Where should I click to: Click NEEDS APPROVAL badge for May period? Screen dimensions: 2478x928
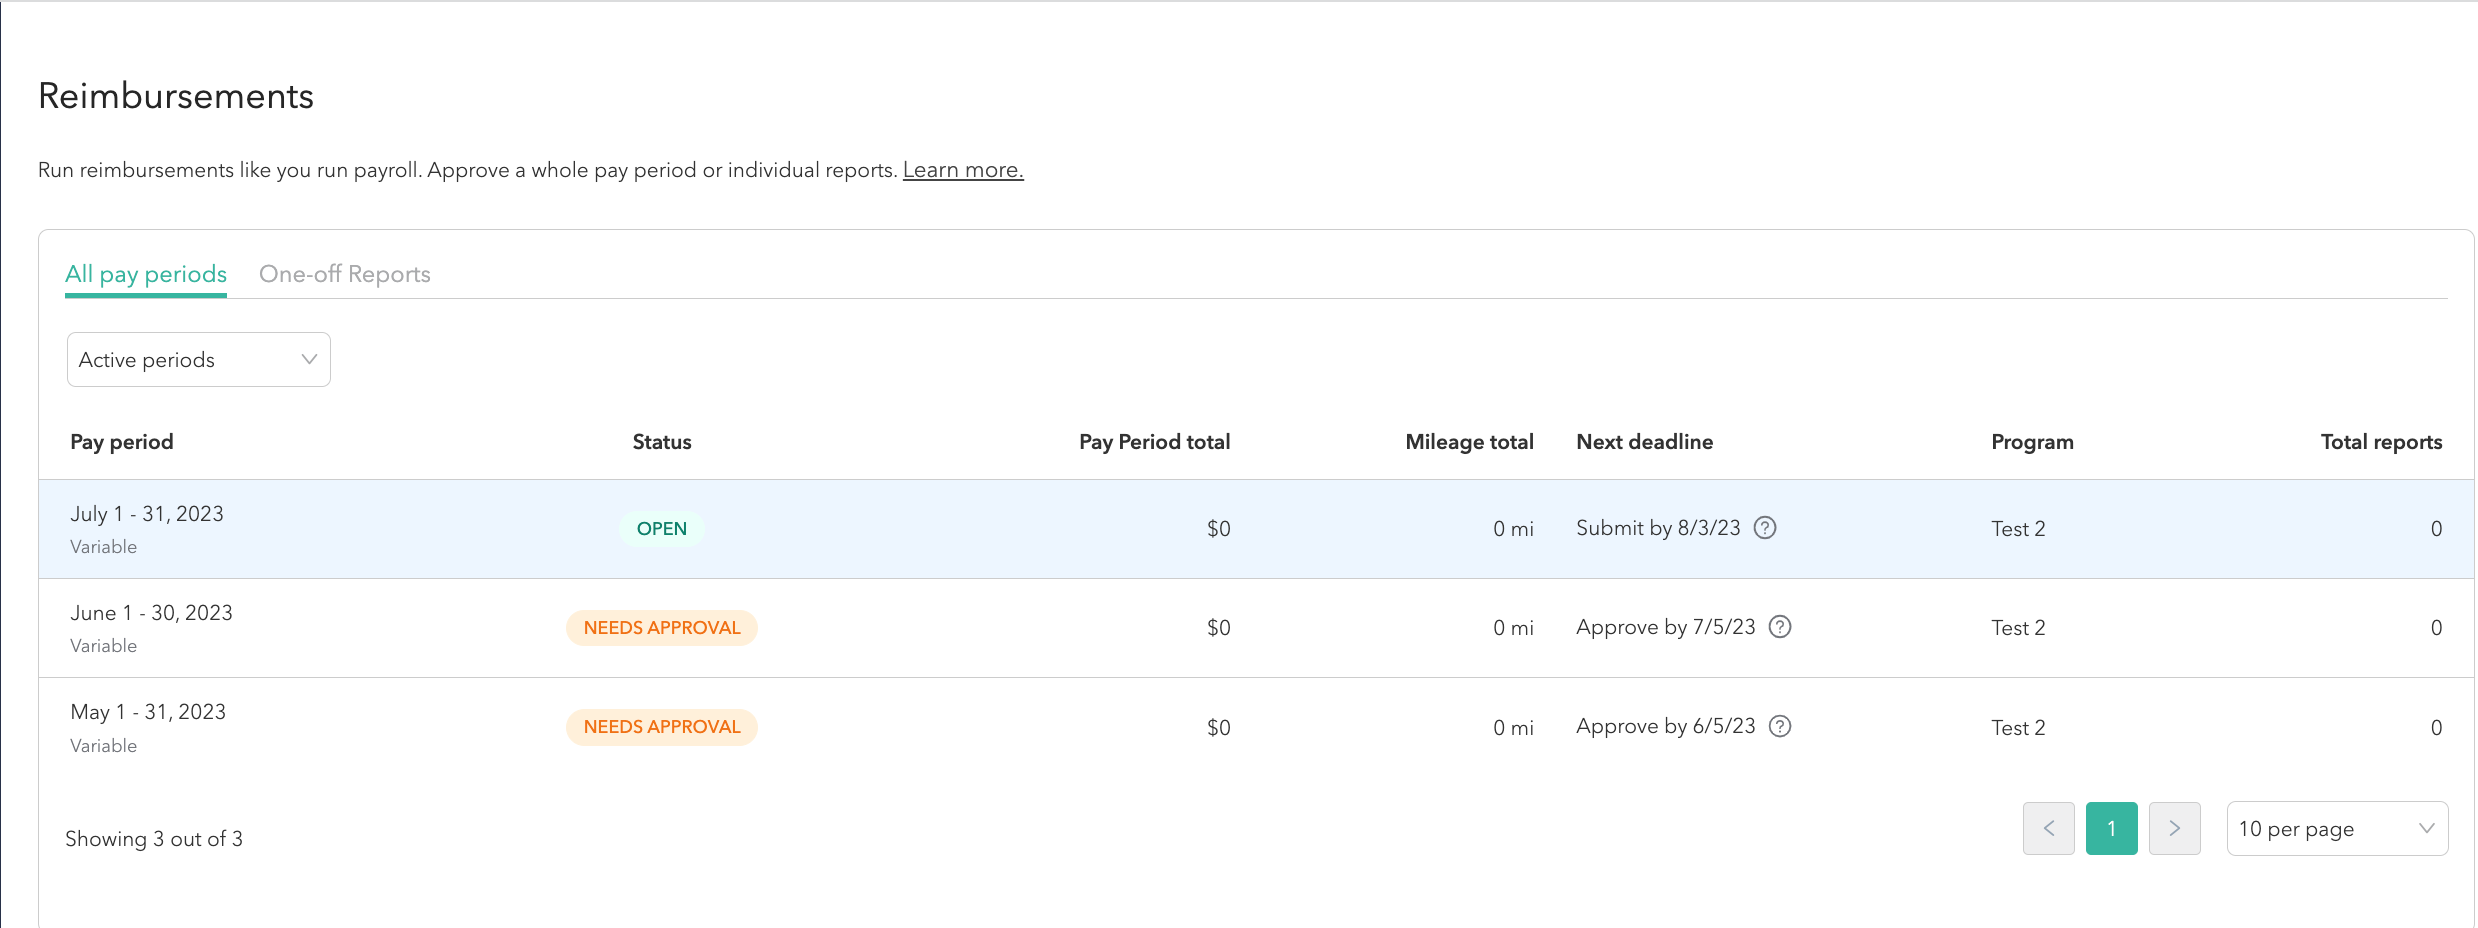coord(661,727)
